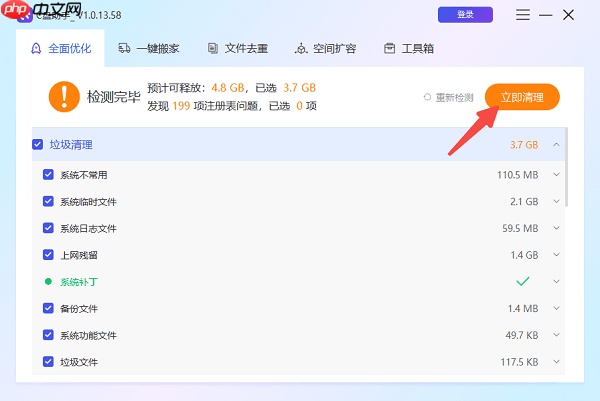Click the 重新检测 rescan link

448,98
